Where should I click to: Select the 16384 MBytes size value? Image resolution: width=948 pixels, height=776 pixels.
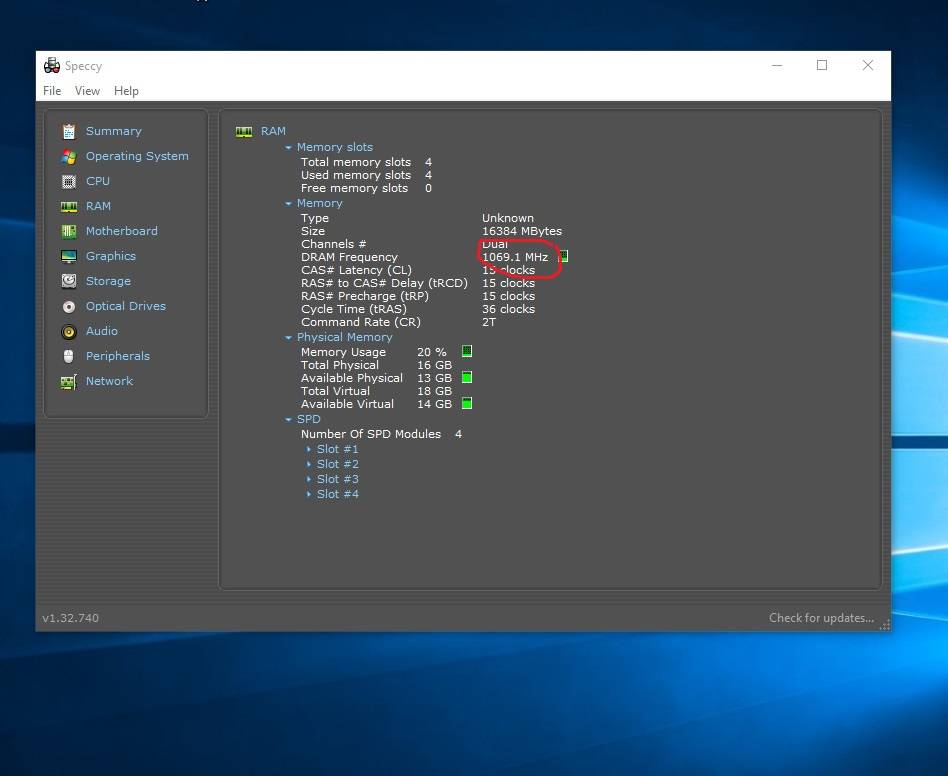point(522,231)
